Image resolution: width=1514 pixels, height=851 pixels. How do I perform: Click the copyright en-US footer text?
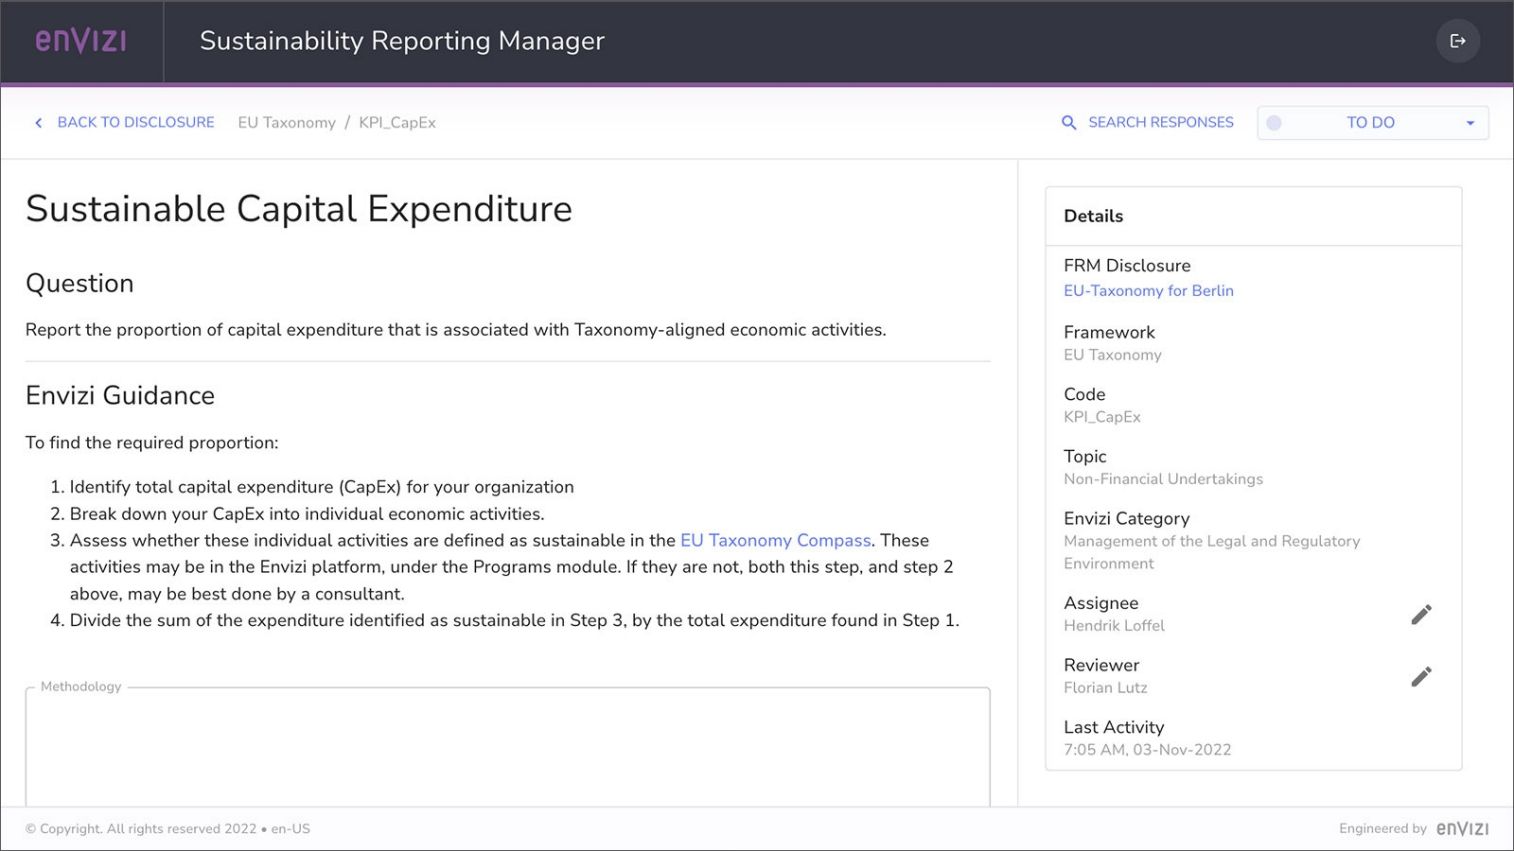(168, 828)
